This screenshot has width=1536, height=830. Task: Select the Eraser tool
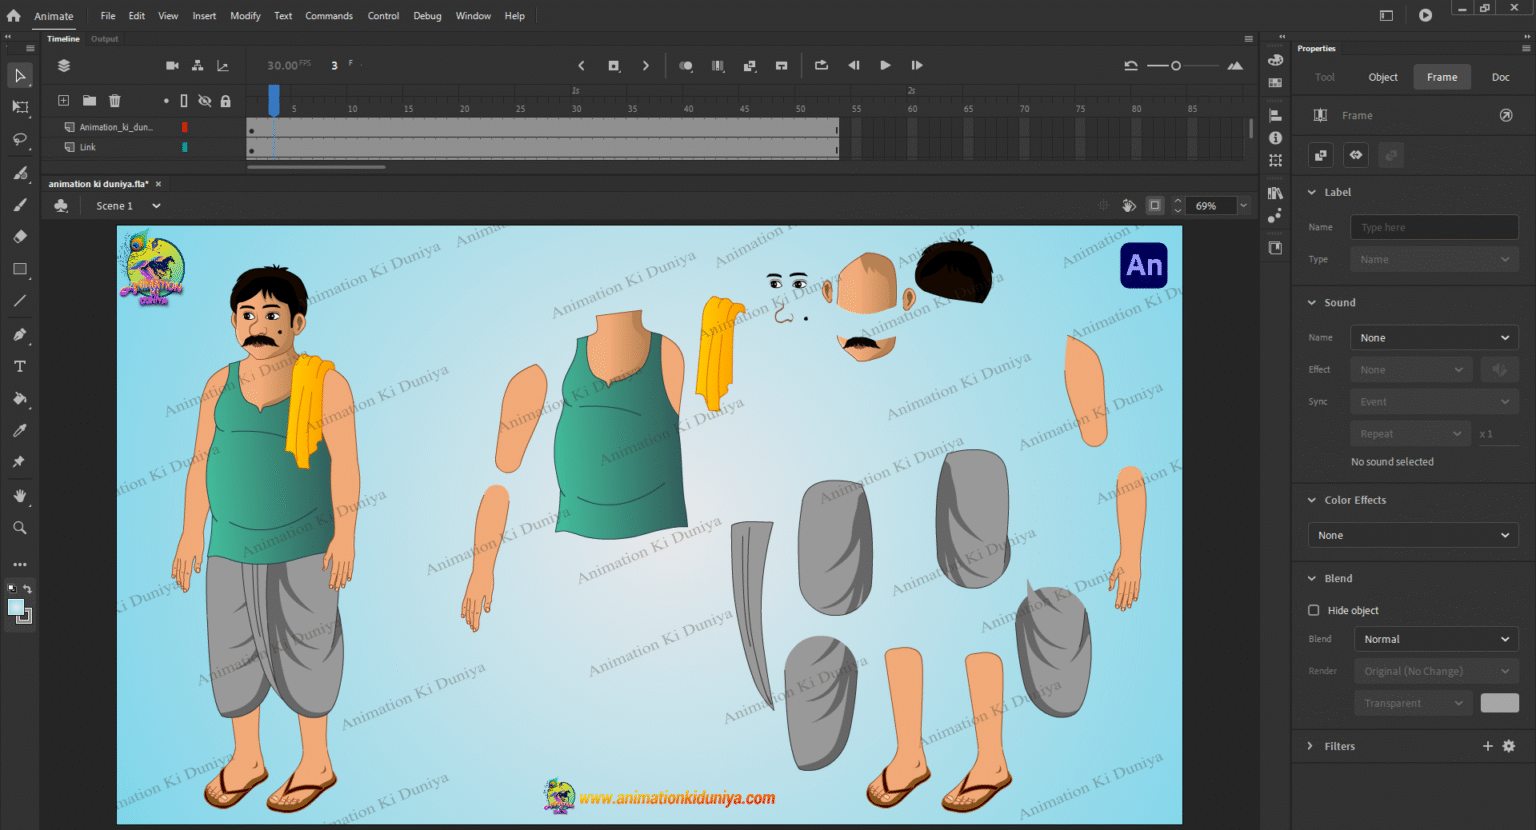19,237
